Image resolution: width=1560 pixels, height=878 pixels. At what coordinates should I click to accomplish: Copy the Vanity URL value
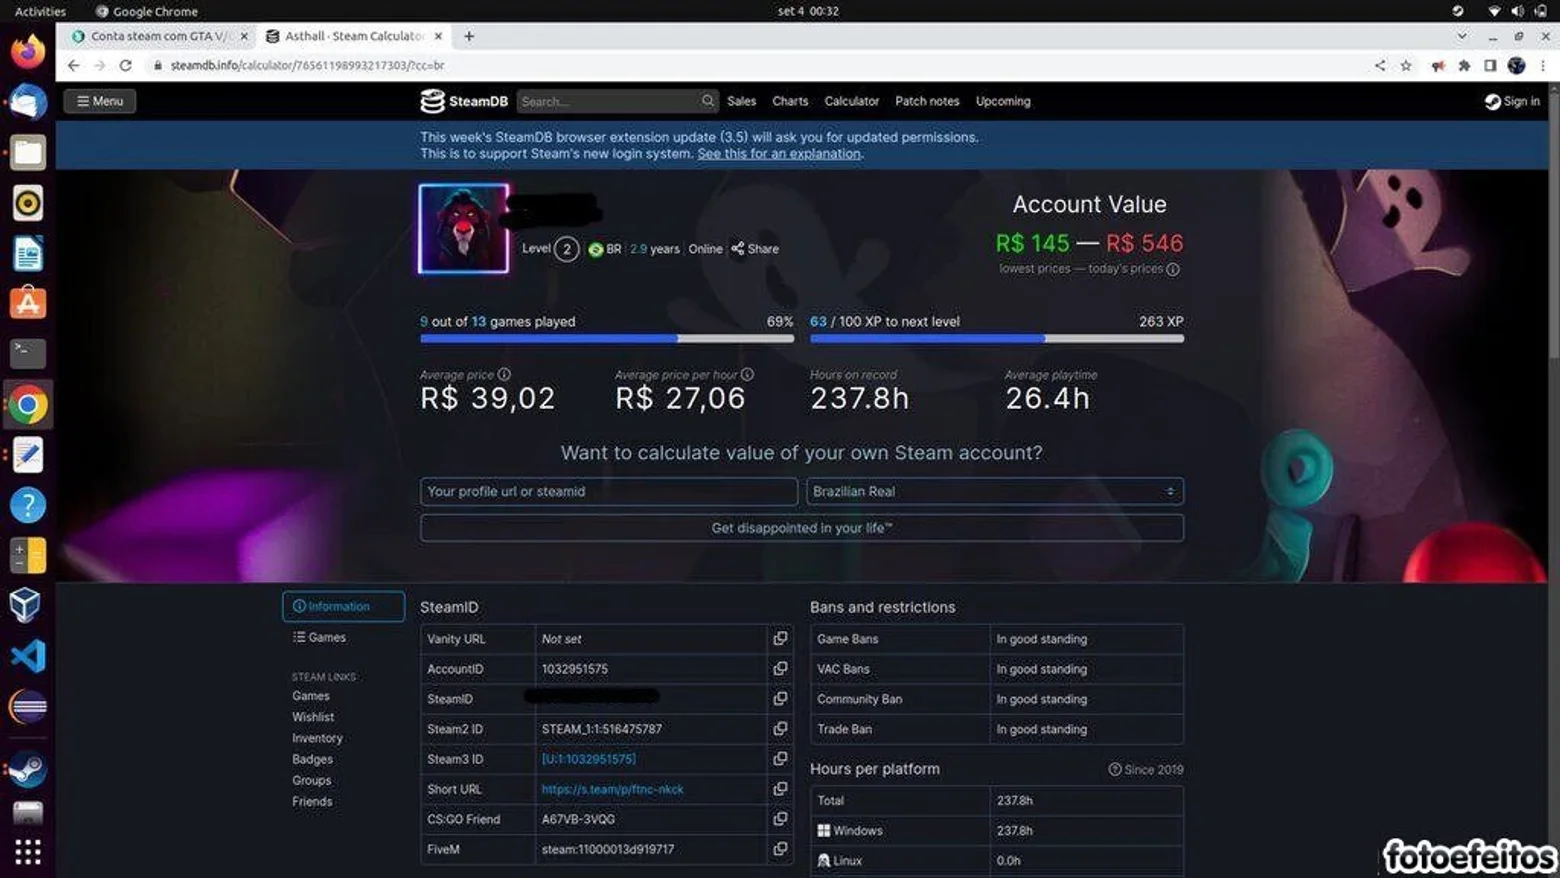pos(780,638)
